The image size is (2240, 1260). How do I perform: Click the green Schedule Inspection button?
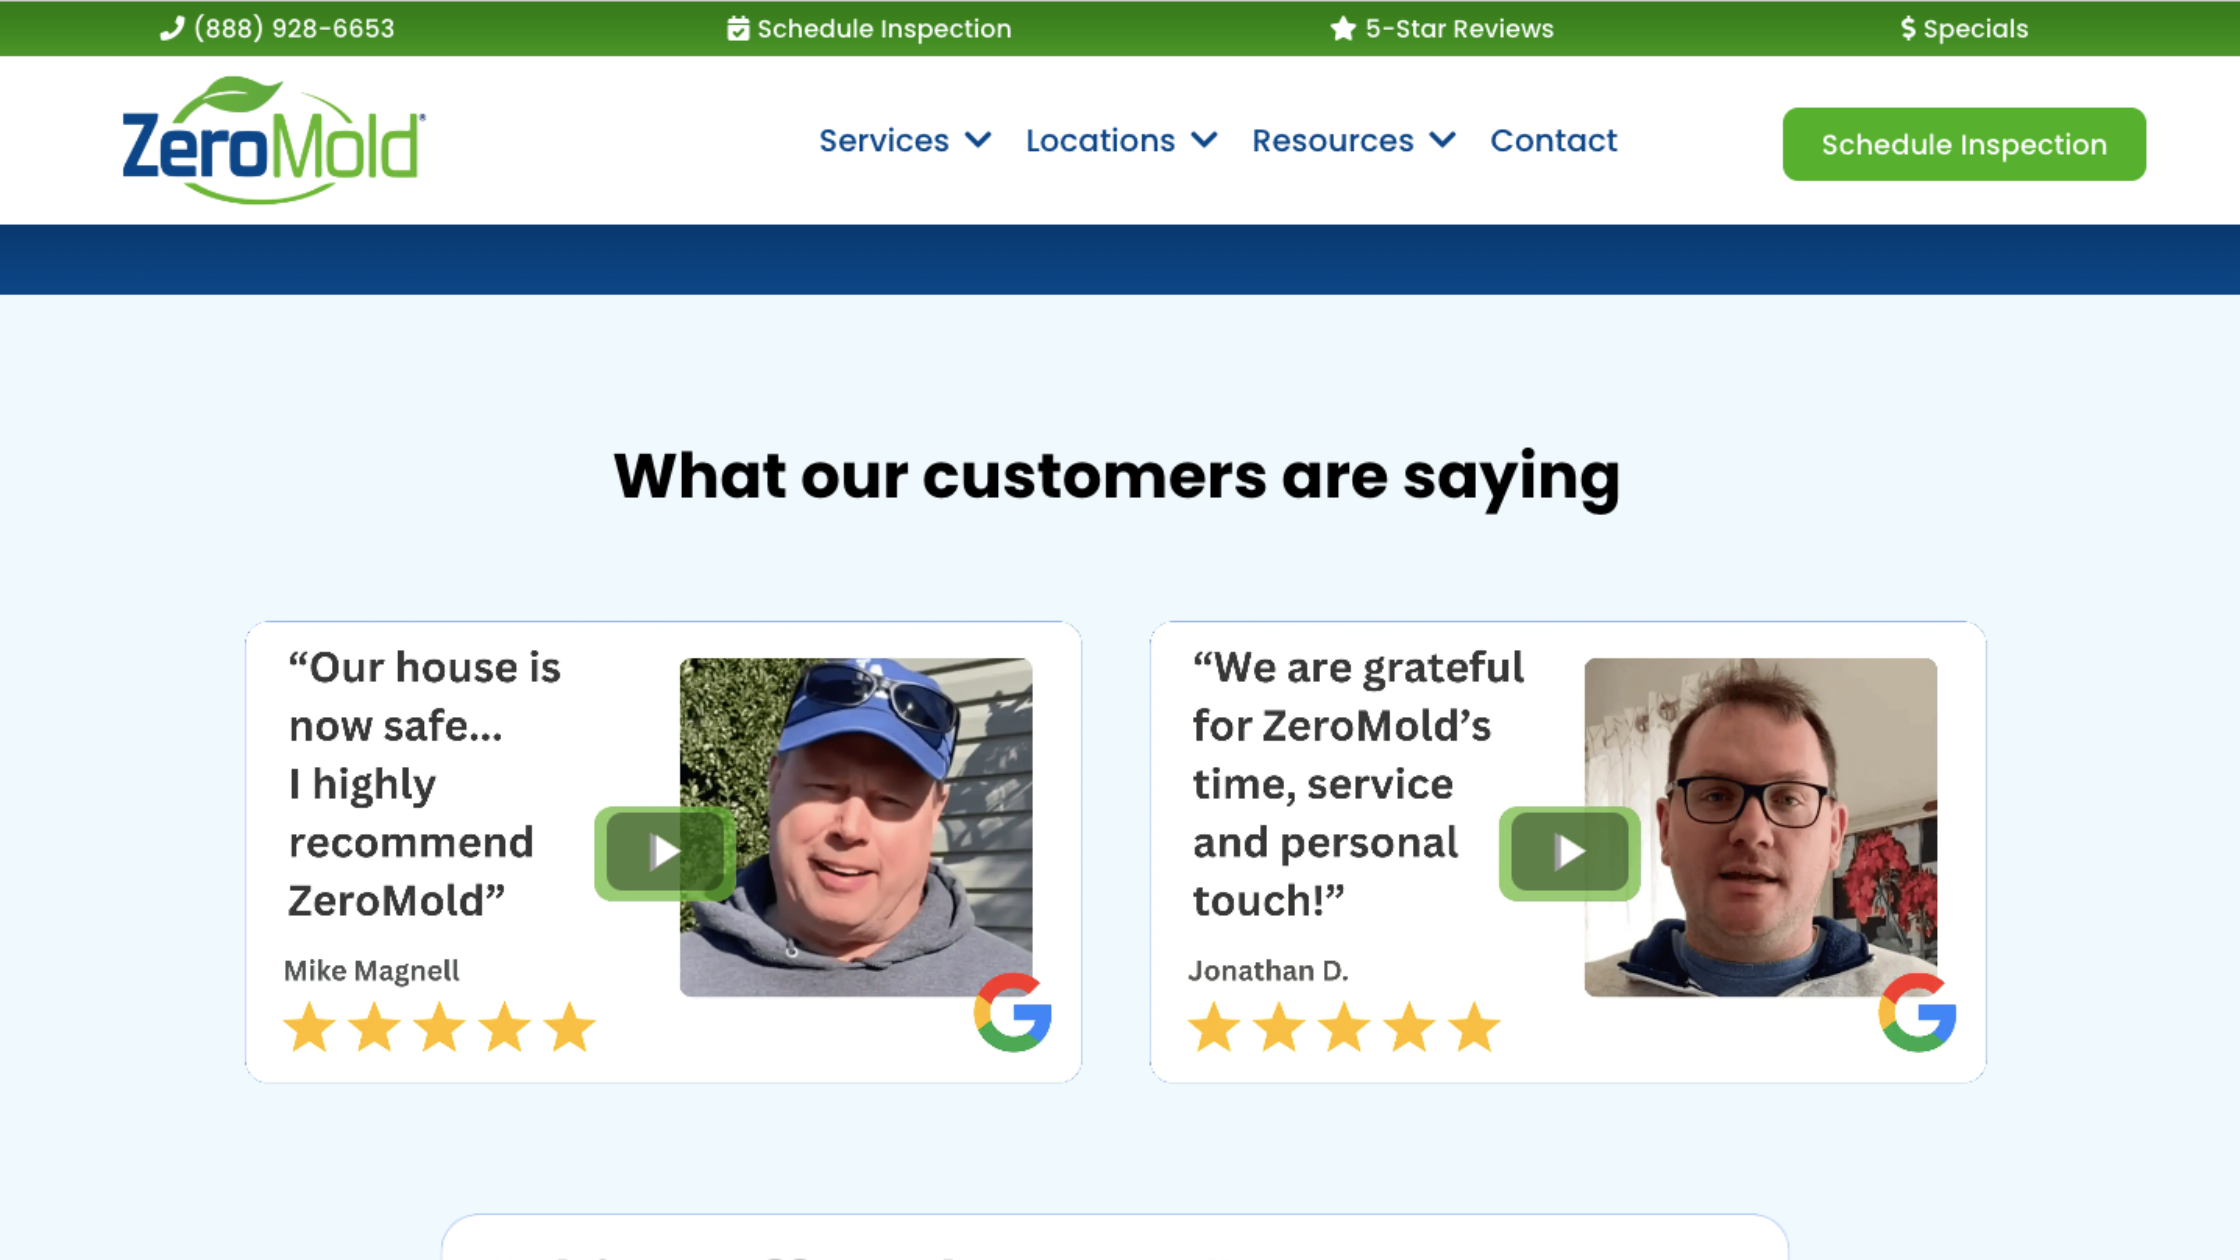tap(1963, 144)
